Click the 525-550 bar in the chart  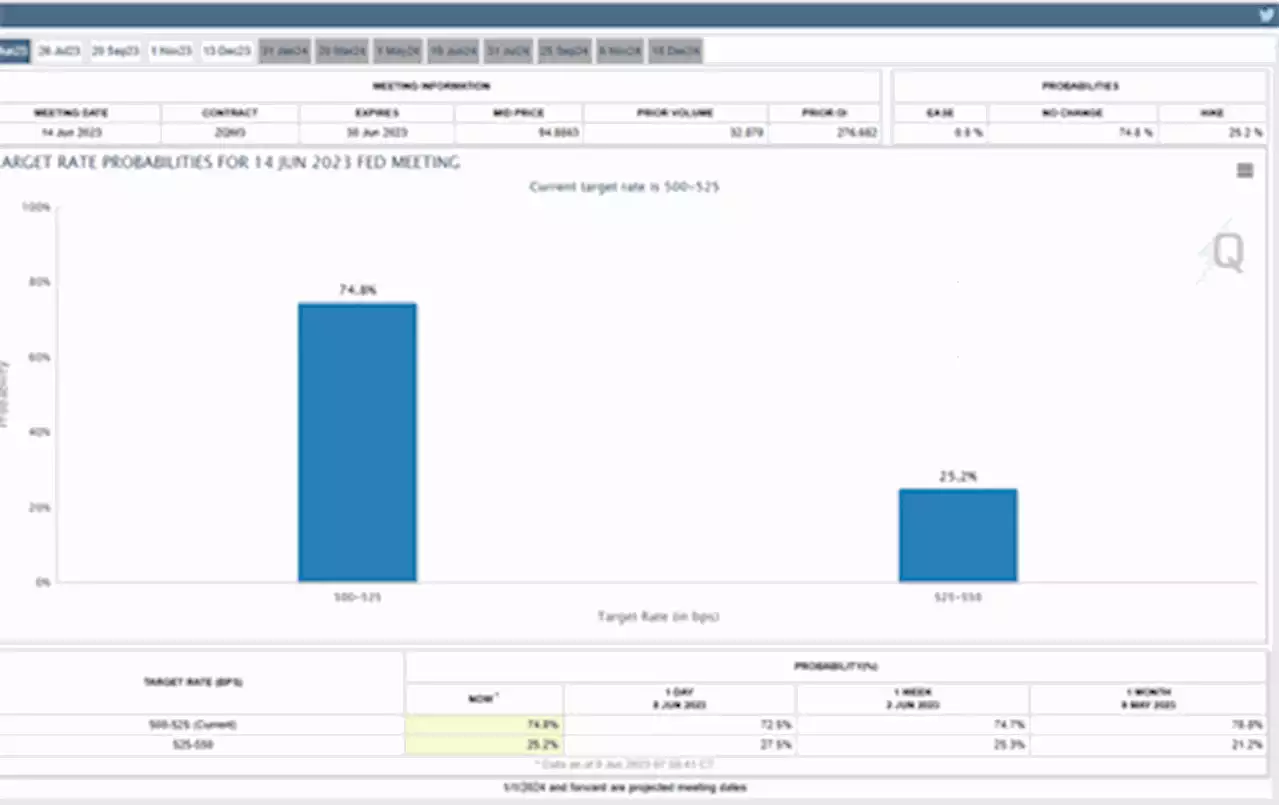[958, 535]
